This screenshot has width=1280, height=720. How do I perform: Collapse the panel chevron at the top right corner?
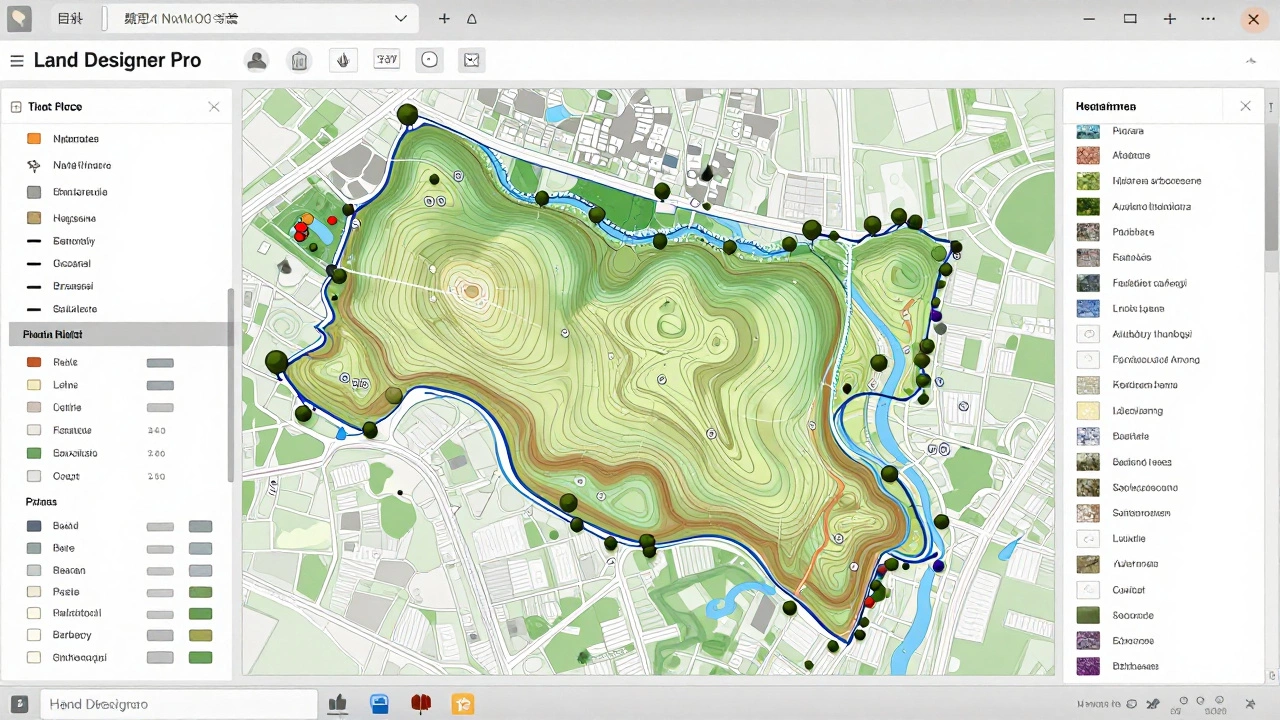pyautogui.click(x=1251, y=60)
